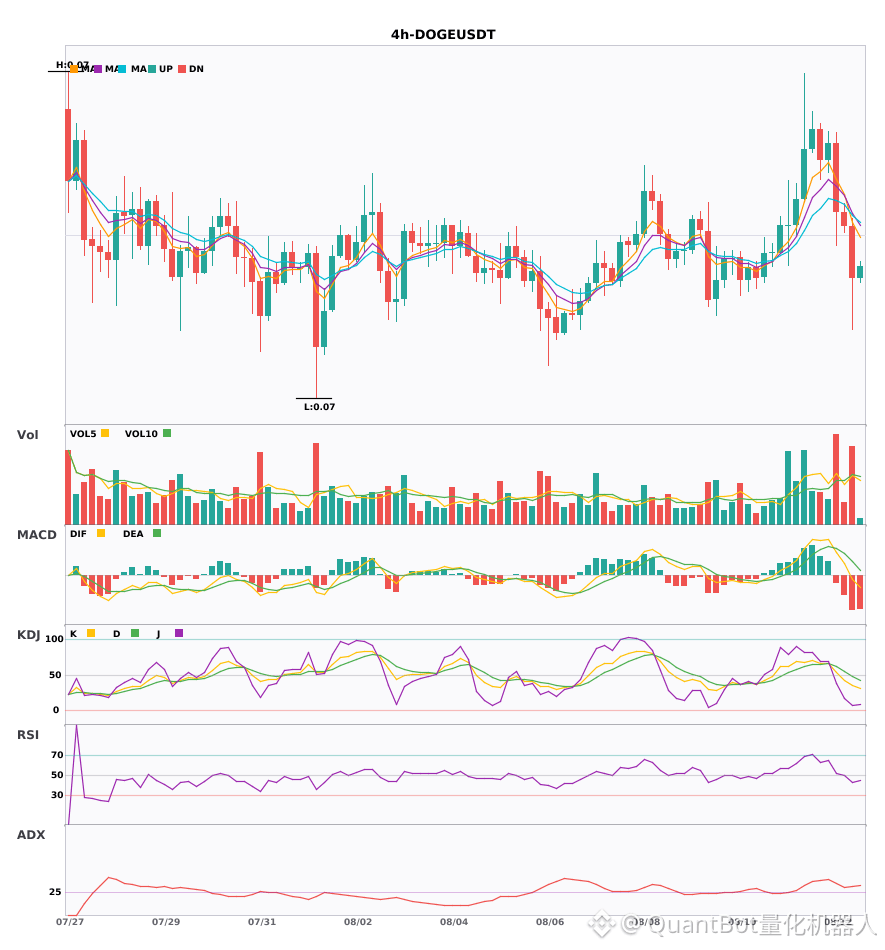Click the DN legend label
Screen dimensions: 885x950
pos(196,69)
